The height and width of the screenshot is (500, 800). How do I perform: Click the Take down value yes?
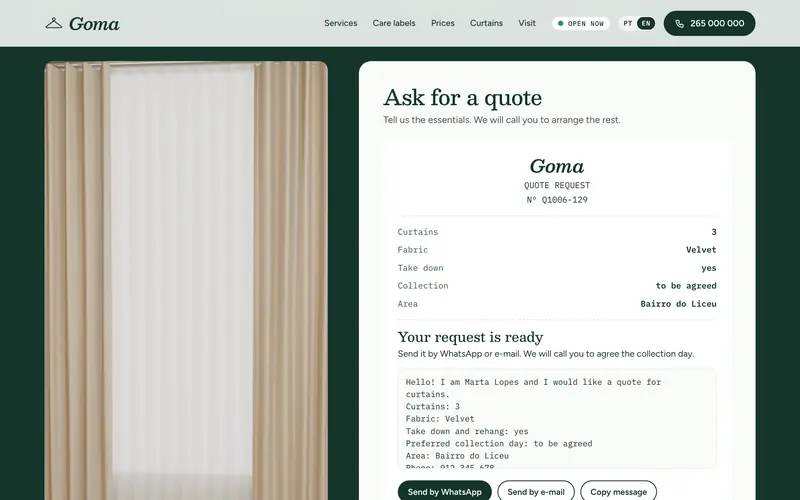point(709,268)
